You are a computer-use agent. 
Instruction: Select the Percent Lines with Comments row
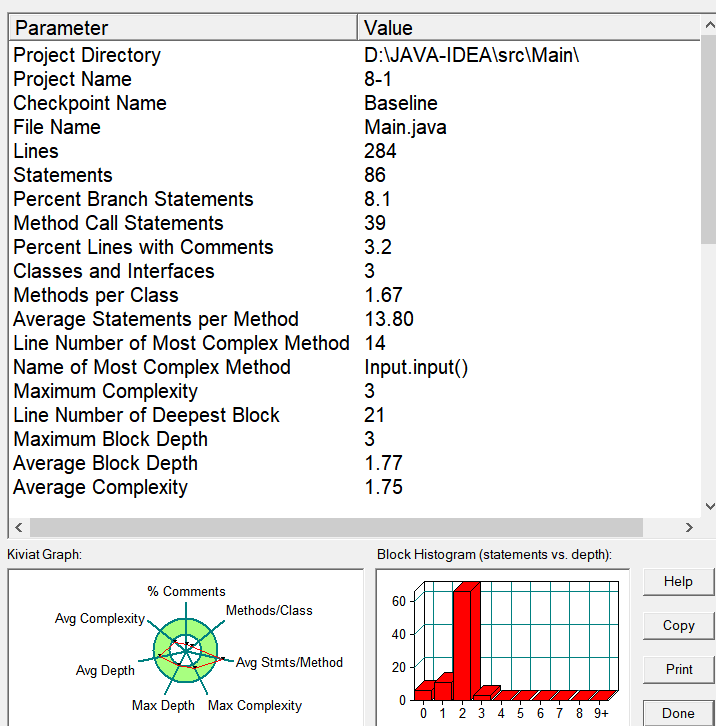[354, 247]
